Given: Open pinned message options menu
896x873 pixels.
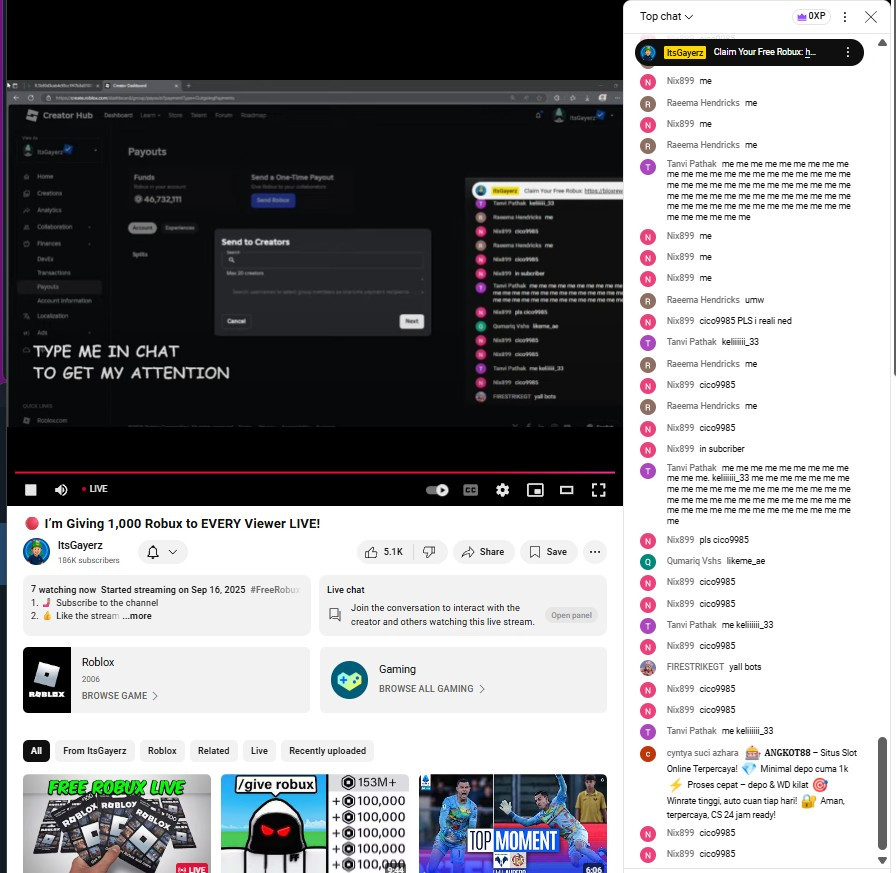Looking at the screenshot, I should [x=847, y=53].
